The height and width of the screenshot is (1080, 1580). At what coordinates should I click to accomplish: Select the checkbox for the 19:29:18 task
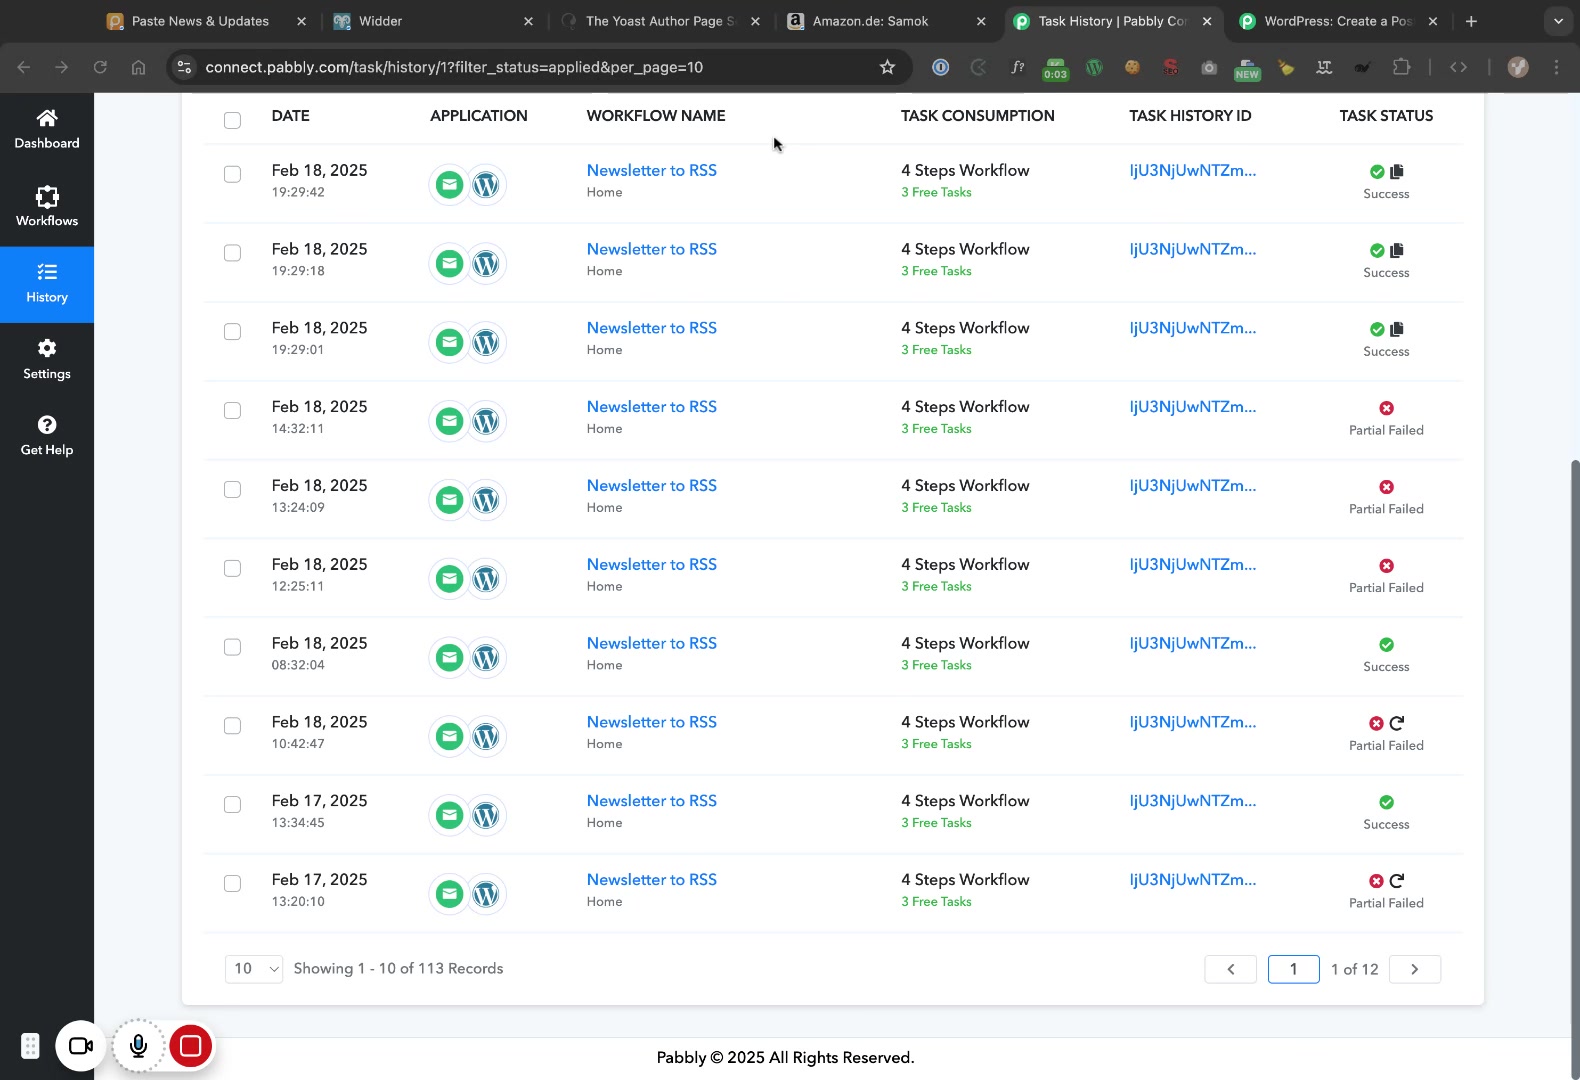tap(232, 253)
